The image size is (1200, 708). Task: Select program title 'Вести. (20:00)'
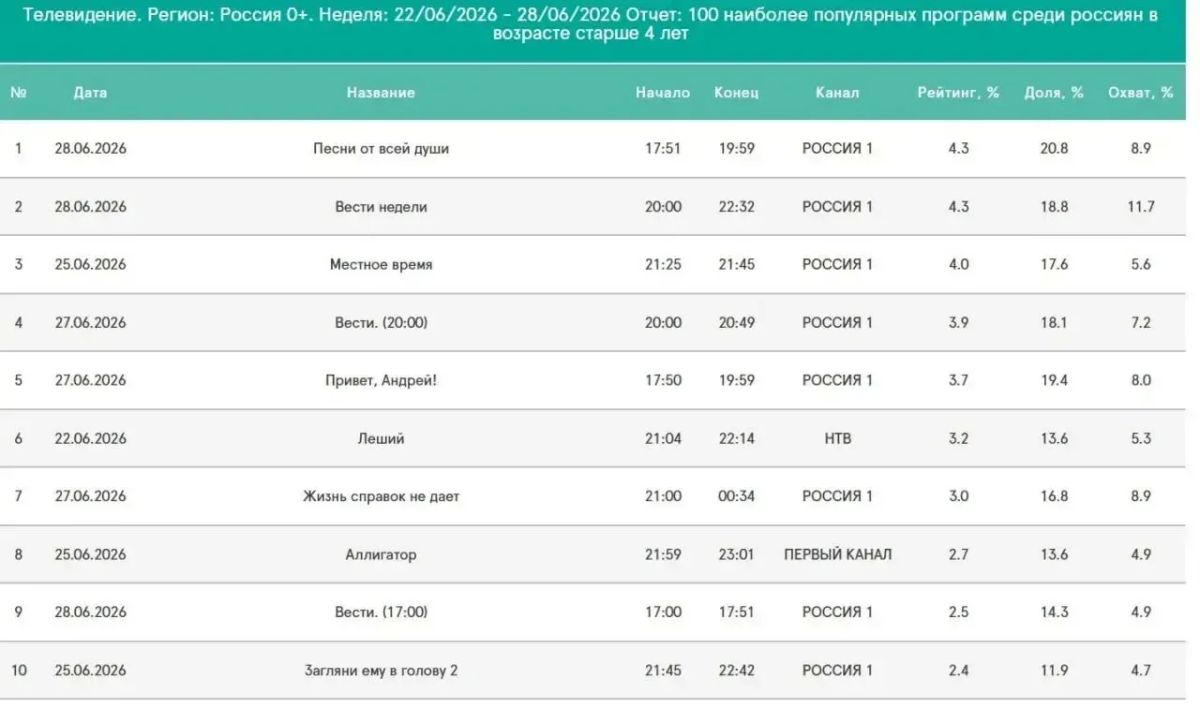tap(381, 322)
